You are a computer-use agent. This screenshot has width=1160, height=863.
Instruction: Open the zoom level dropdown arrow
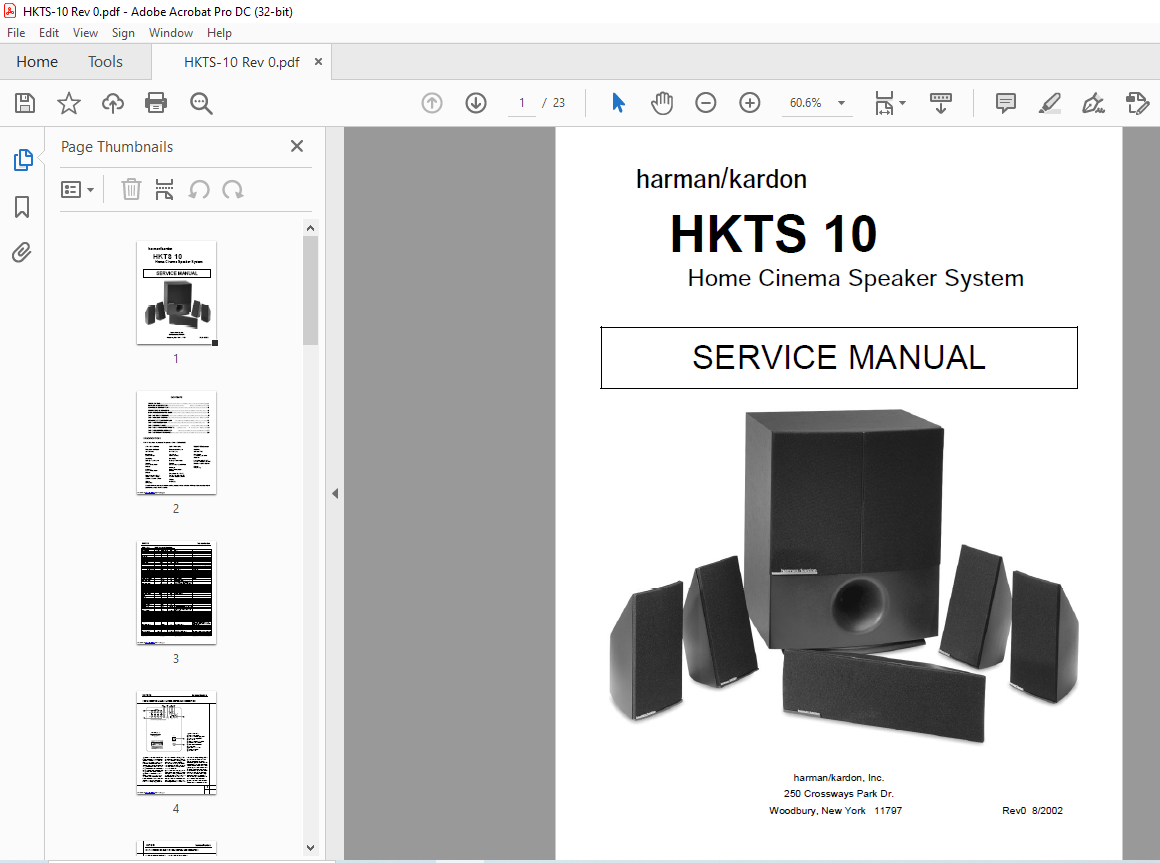pos(841,103)
